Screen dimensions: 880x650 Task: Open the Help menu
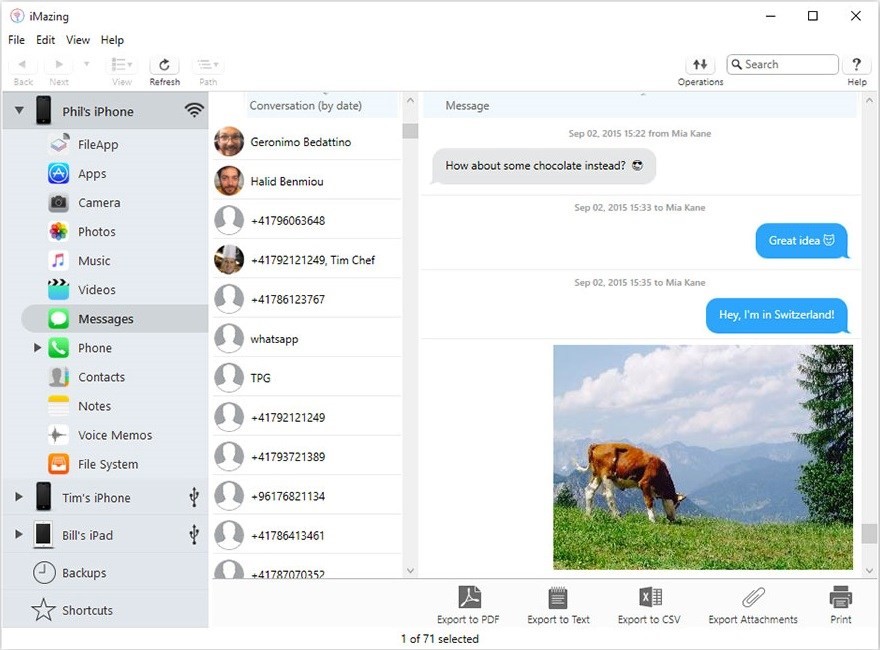point(112,40)
